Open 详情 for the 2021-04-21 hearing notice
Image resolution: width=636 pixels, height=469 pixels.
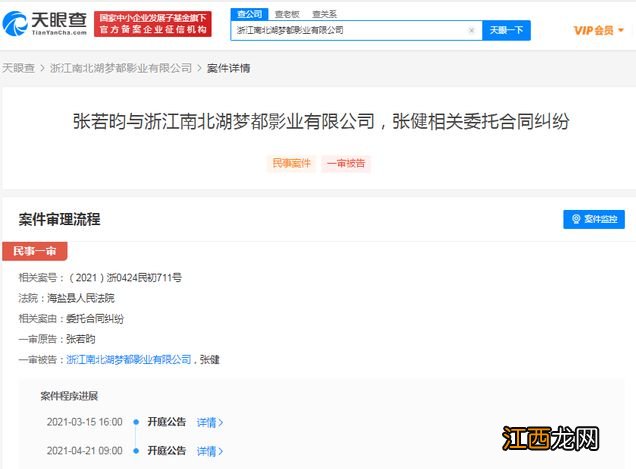coord(210,451)
